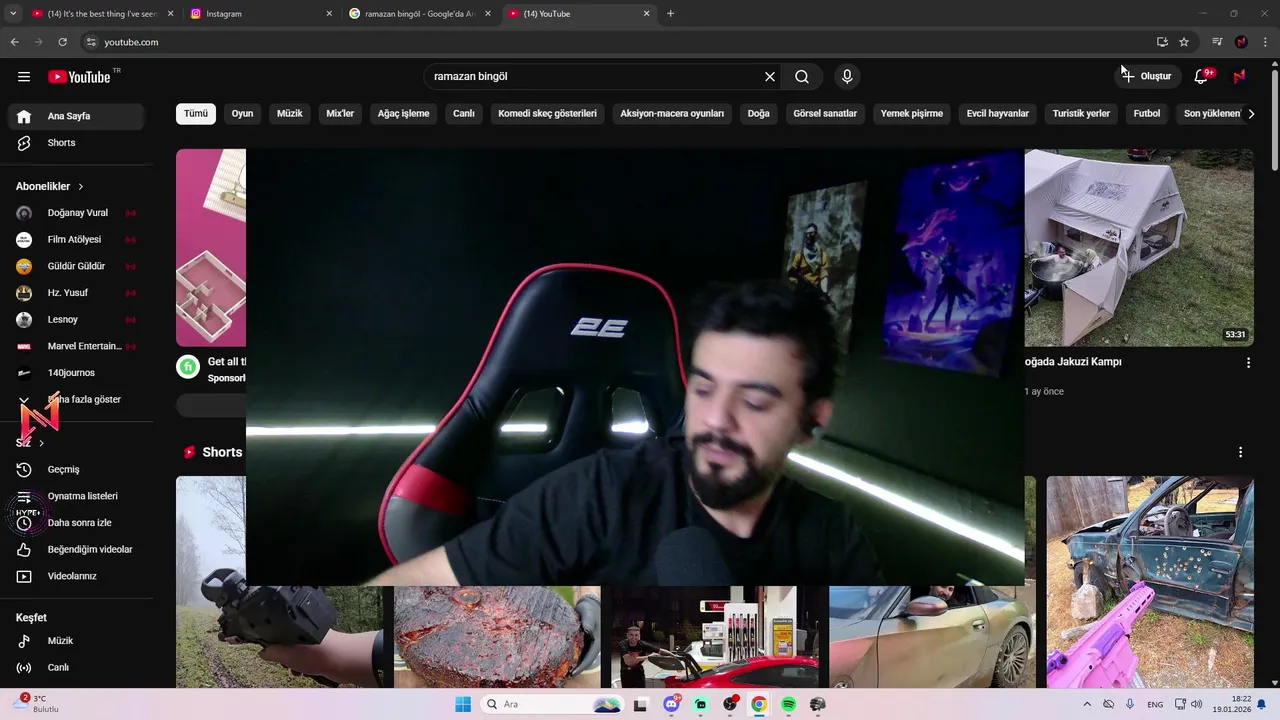The image size is (1280, 720).
Task: Open Chrome three-dot menu
Action: (1266, 42)
